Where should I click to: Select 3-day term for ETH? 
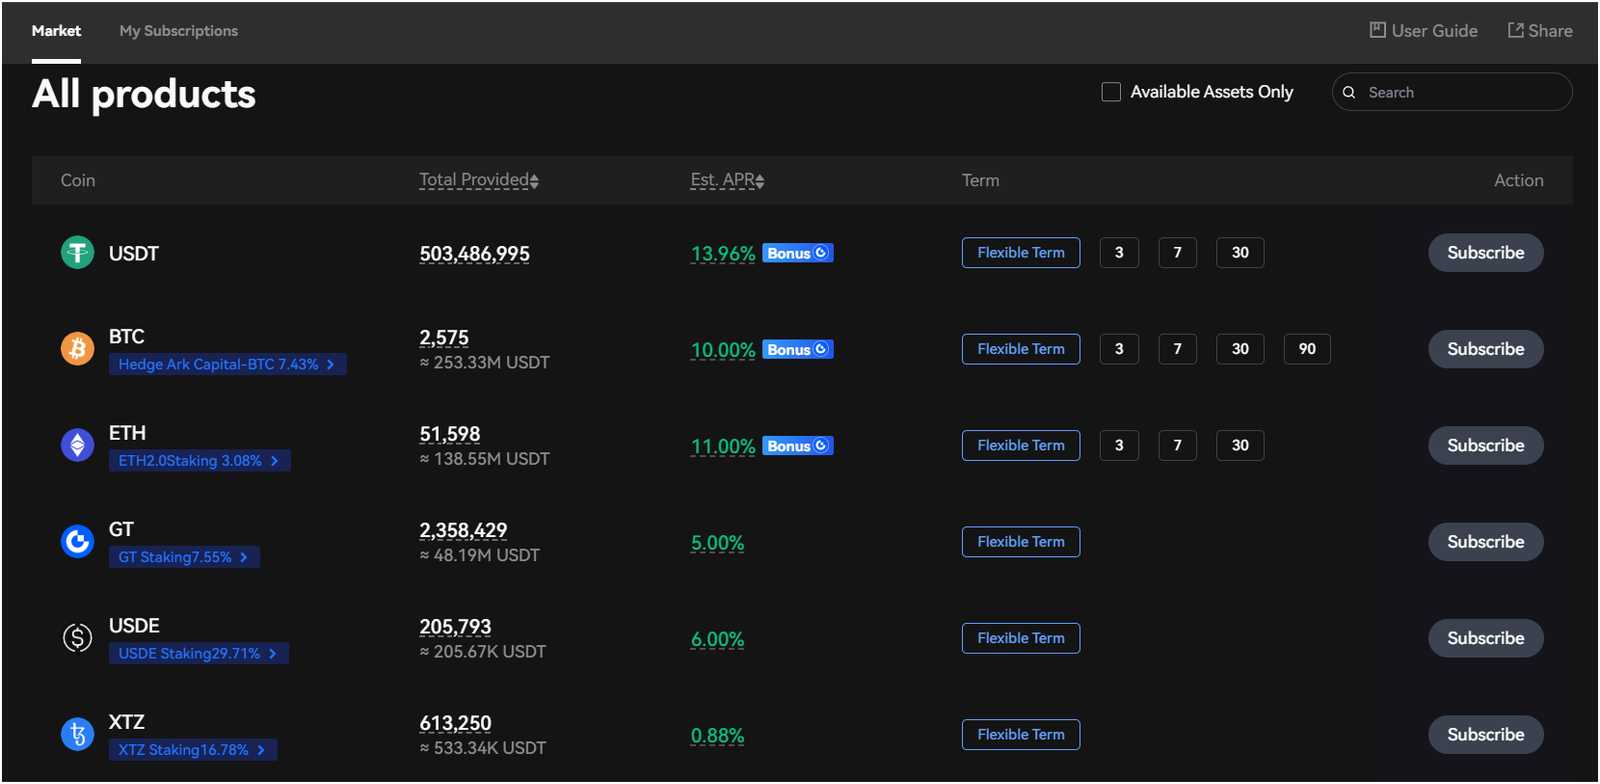pyautogui.click(x=1119, y=445)
